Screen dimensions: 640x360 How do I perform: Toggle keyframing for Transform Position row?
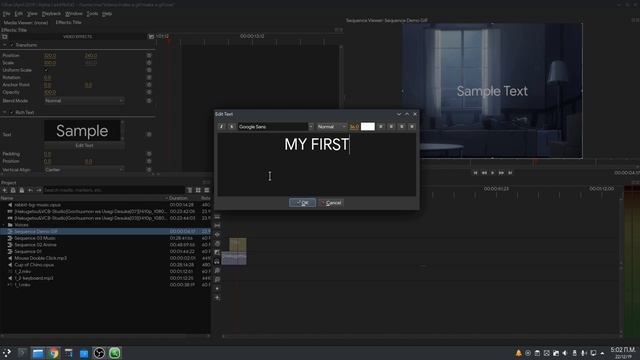[x=149, y=56]
